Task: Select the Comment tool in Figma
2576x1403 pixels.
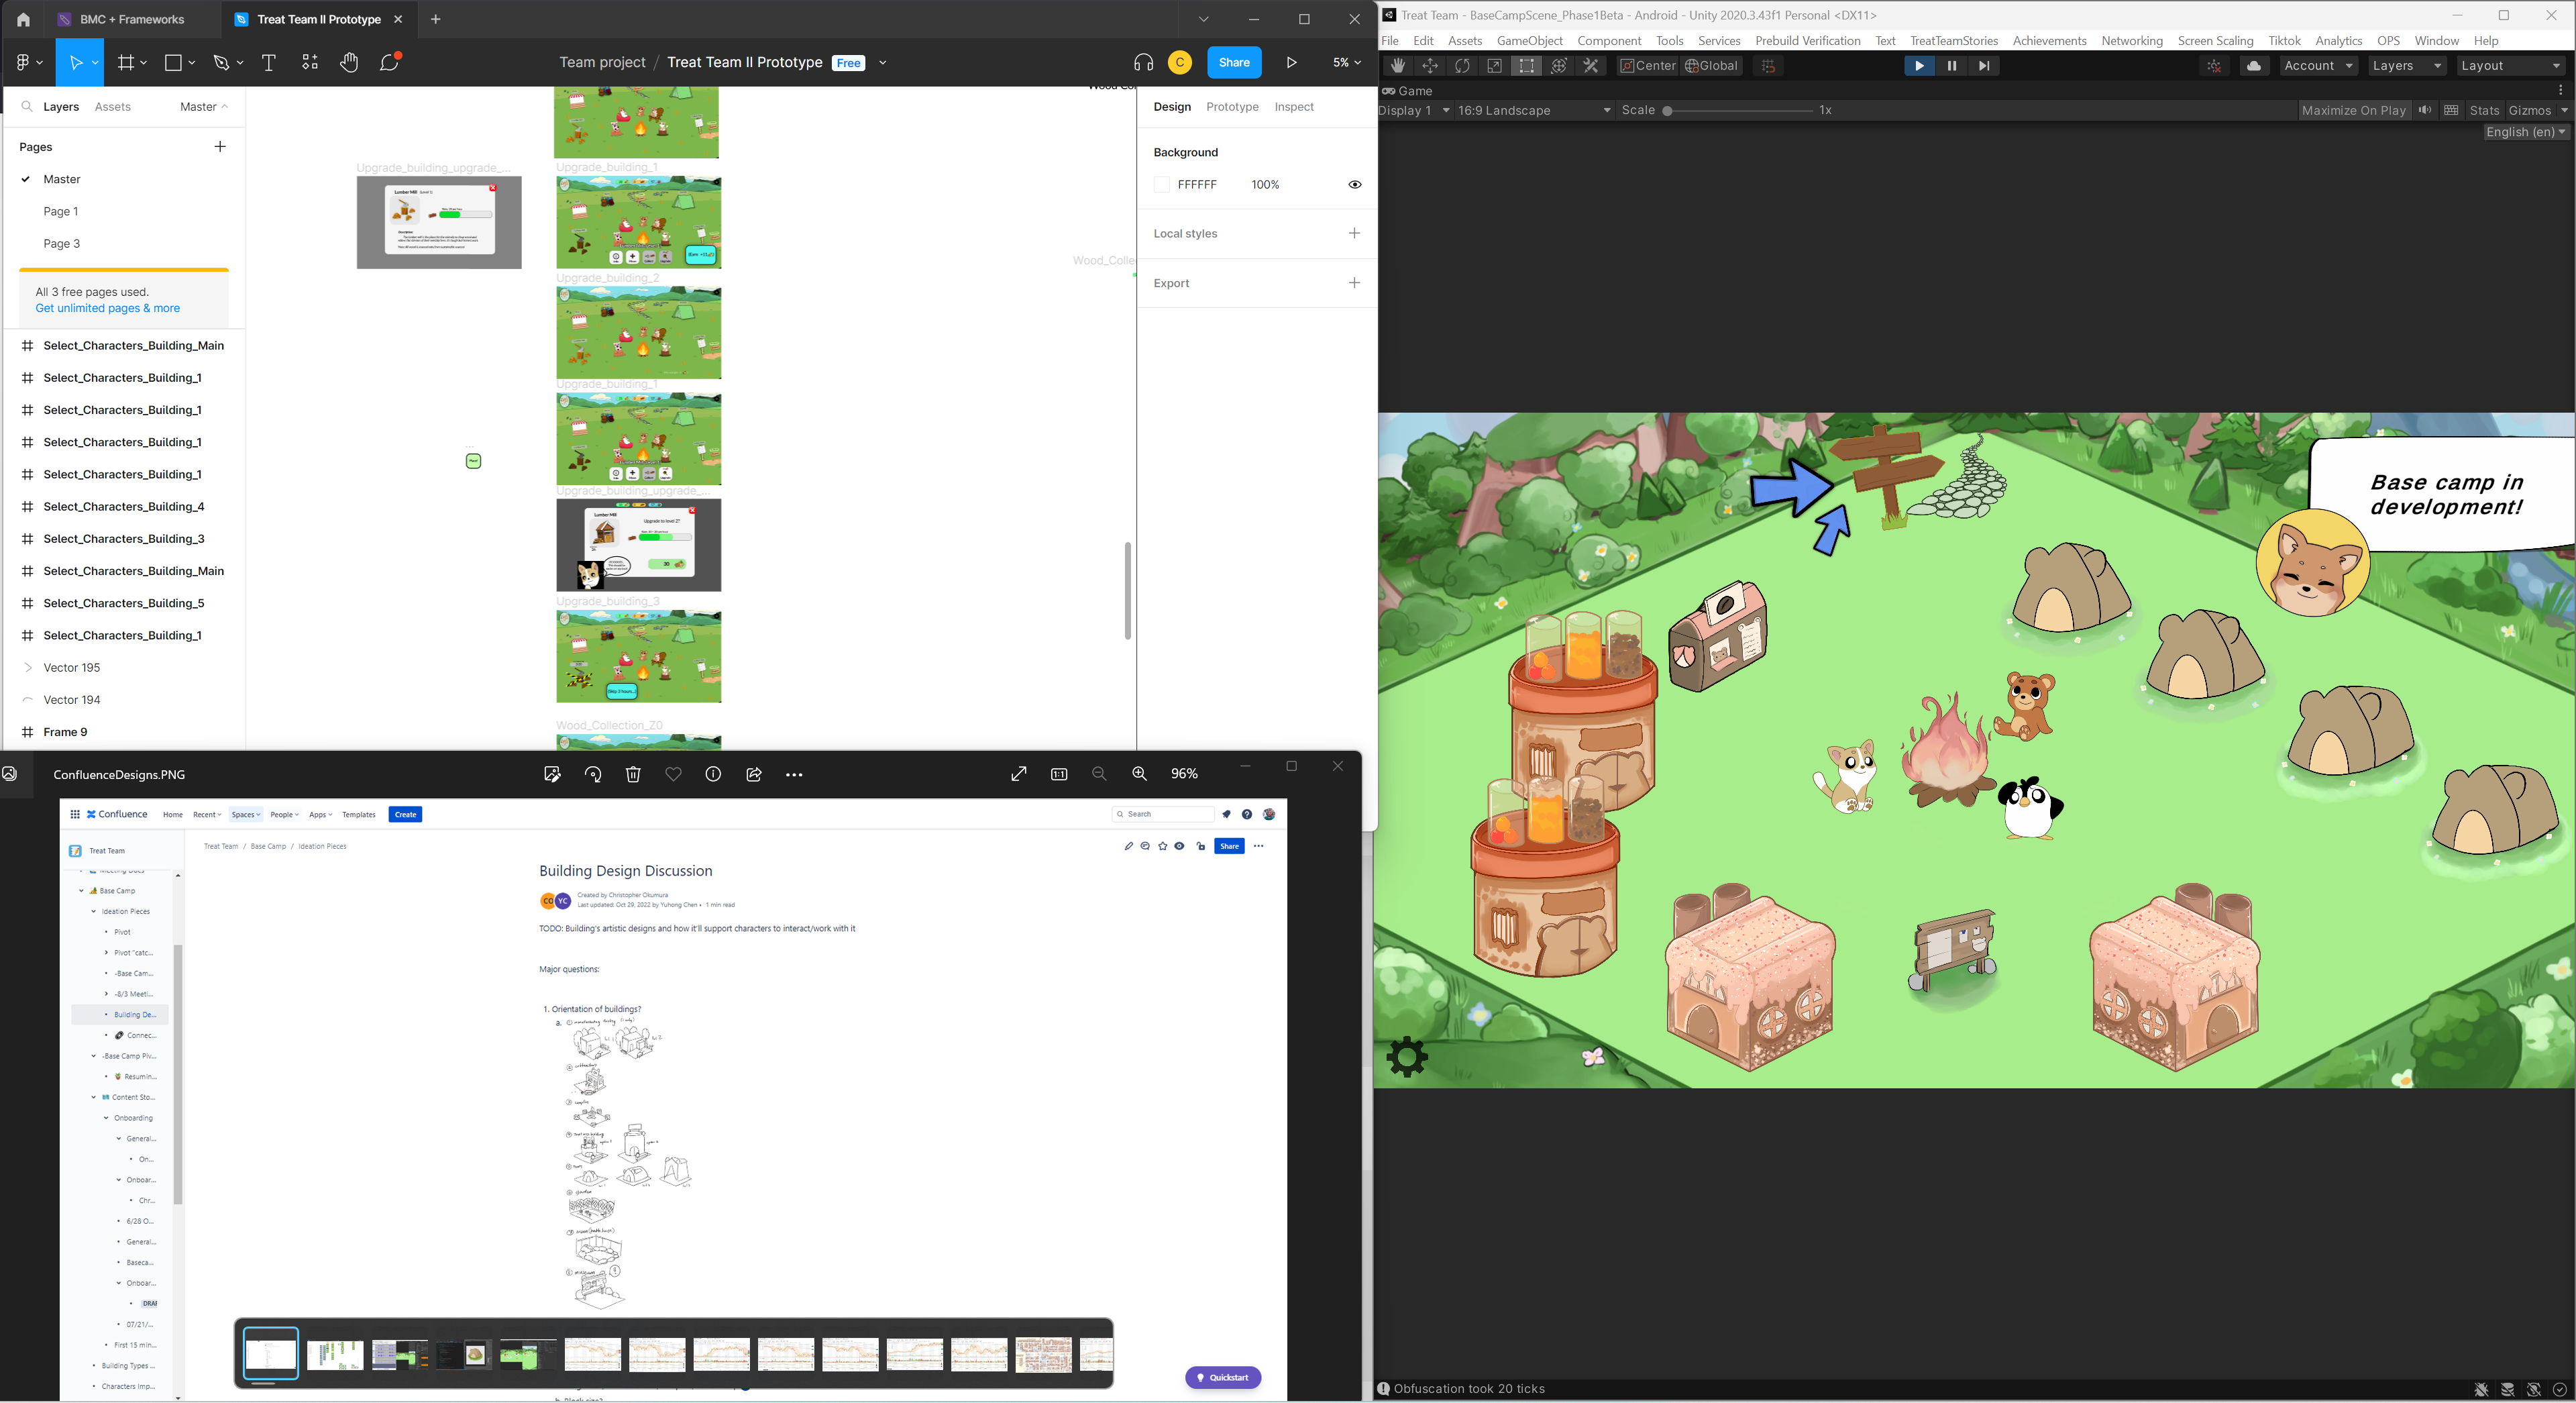Action: (x=390, y=62)
